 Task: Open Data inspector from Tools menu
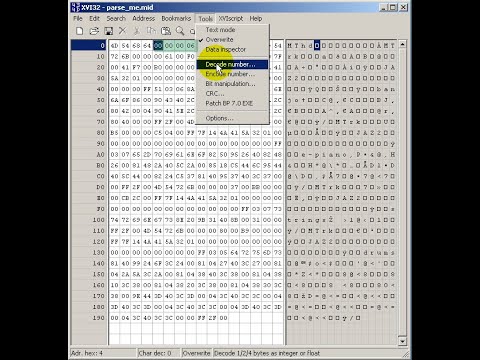tap(232, 49)
